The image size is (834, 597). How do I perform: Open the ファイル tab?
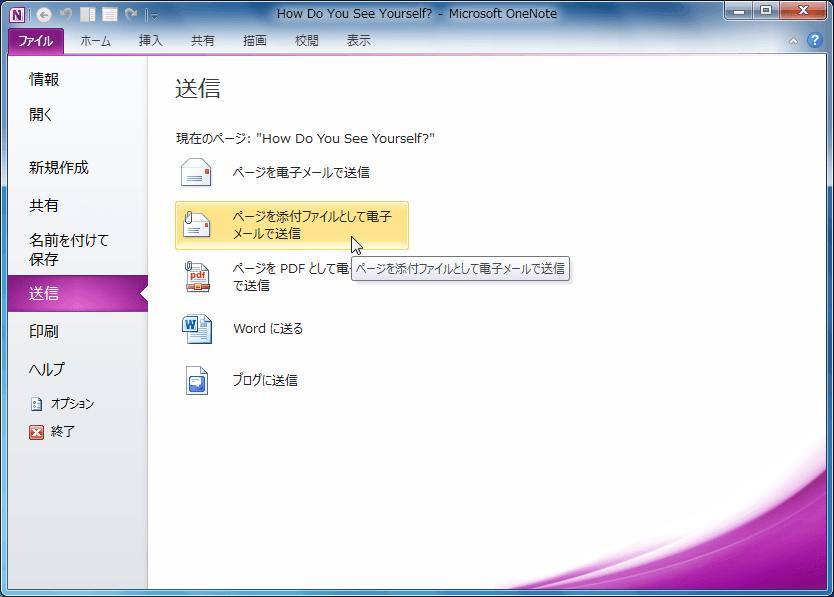pyautogui.click(x=36, y=41)
